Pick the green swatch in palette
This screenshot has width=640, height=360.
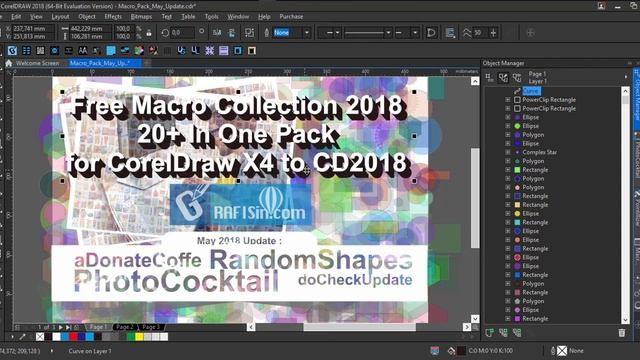point(131,337)
